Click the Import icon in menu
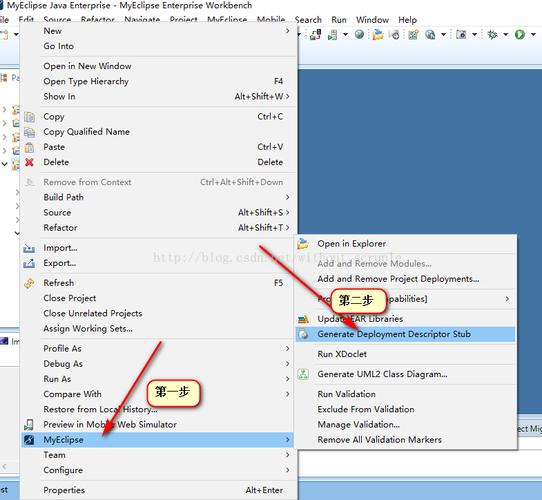Viewport: 542px width, 500px height. (29, 248)
